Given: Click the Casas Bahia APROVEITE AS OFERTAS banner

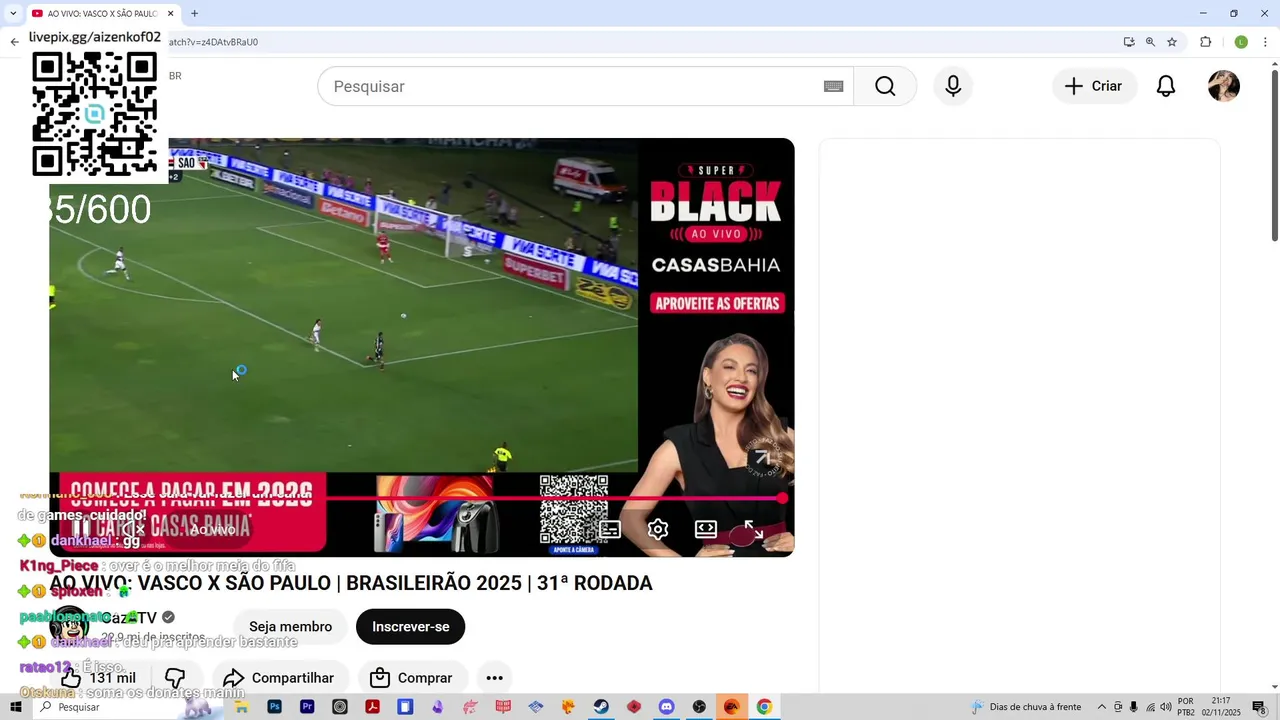Looking at the screenshot, I should click(x=716, y=303).
